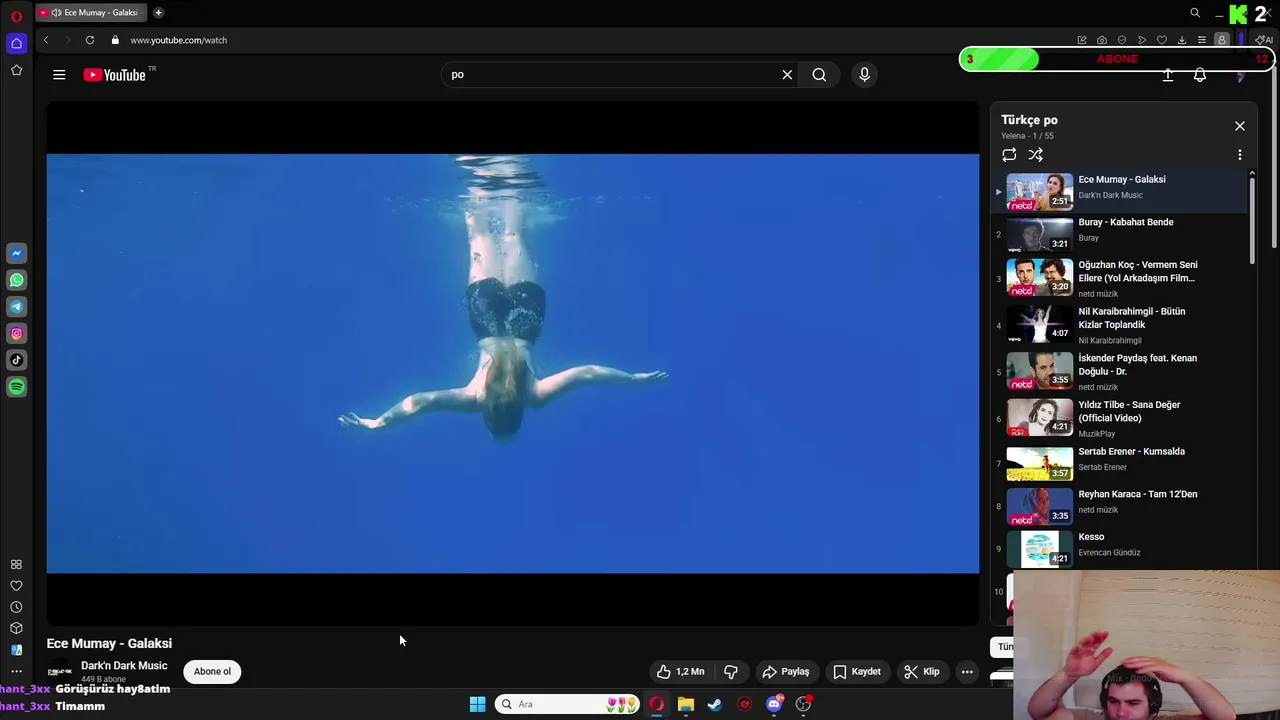The height and width of the screenshot is (720, 1280).
Task: Open Opera bookmarks star in sidebar
Action: pyautogui.click(x=16, y=70)
